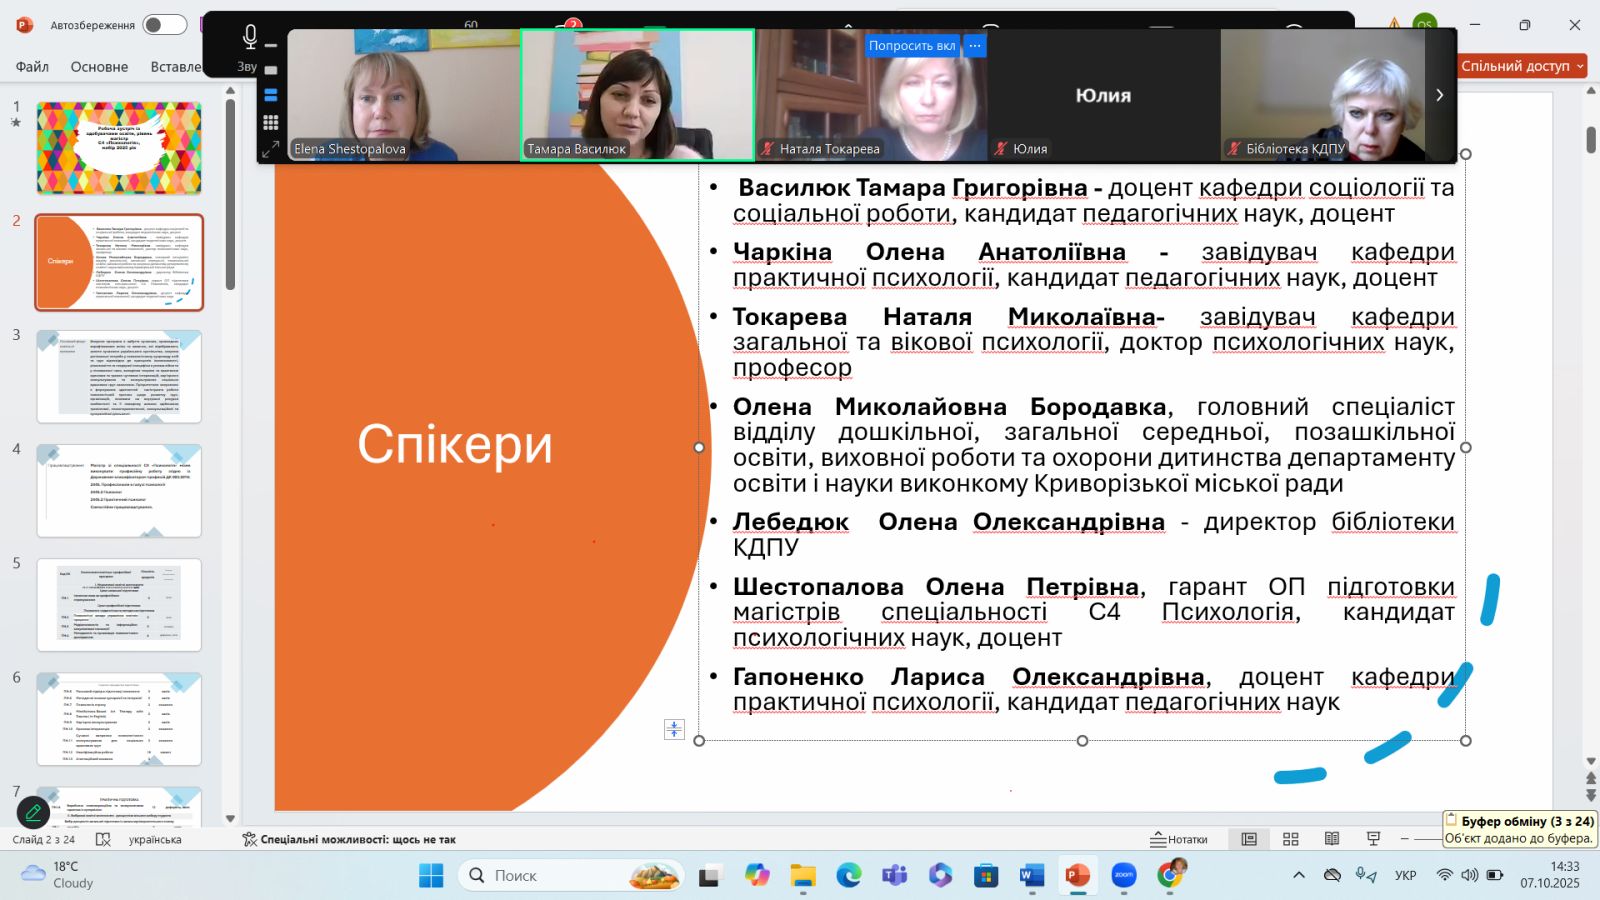Show next participants with right chevron
This screenshot has width=1600, height=900.
pyautogui.click(x=1439, y=95)
